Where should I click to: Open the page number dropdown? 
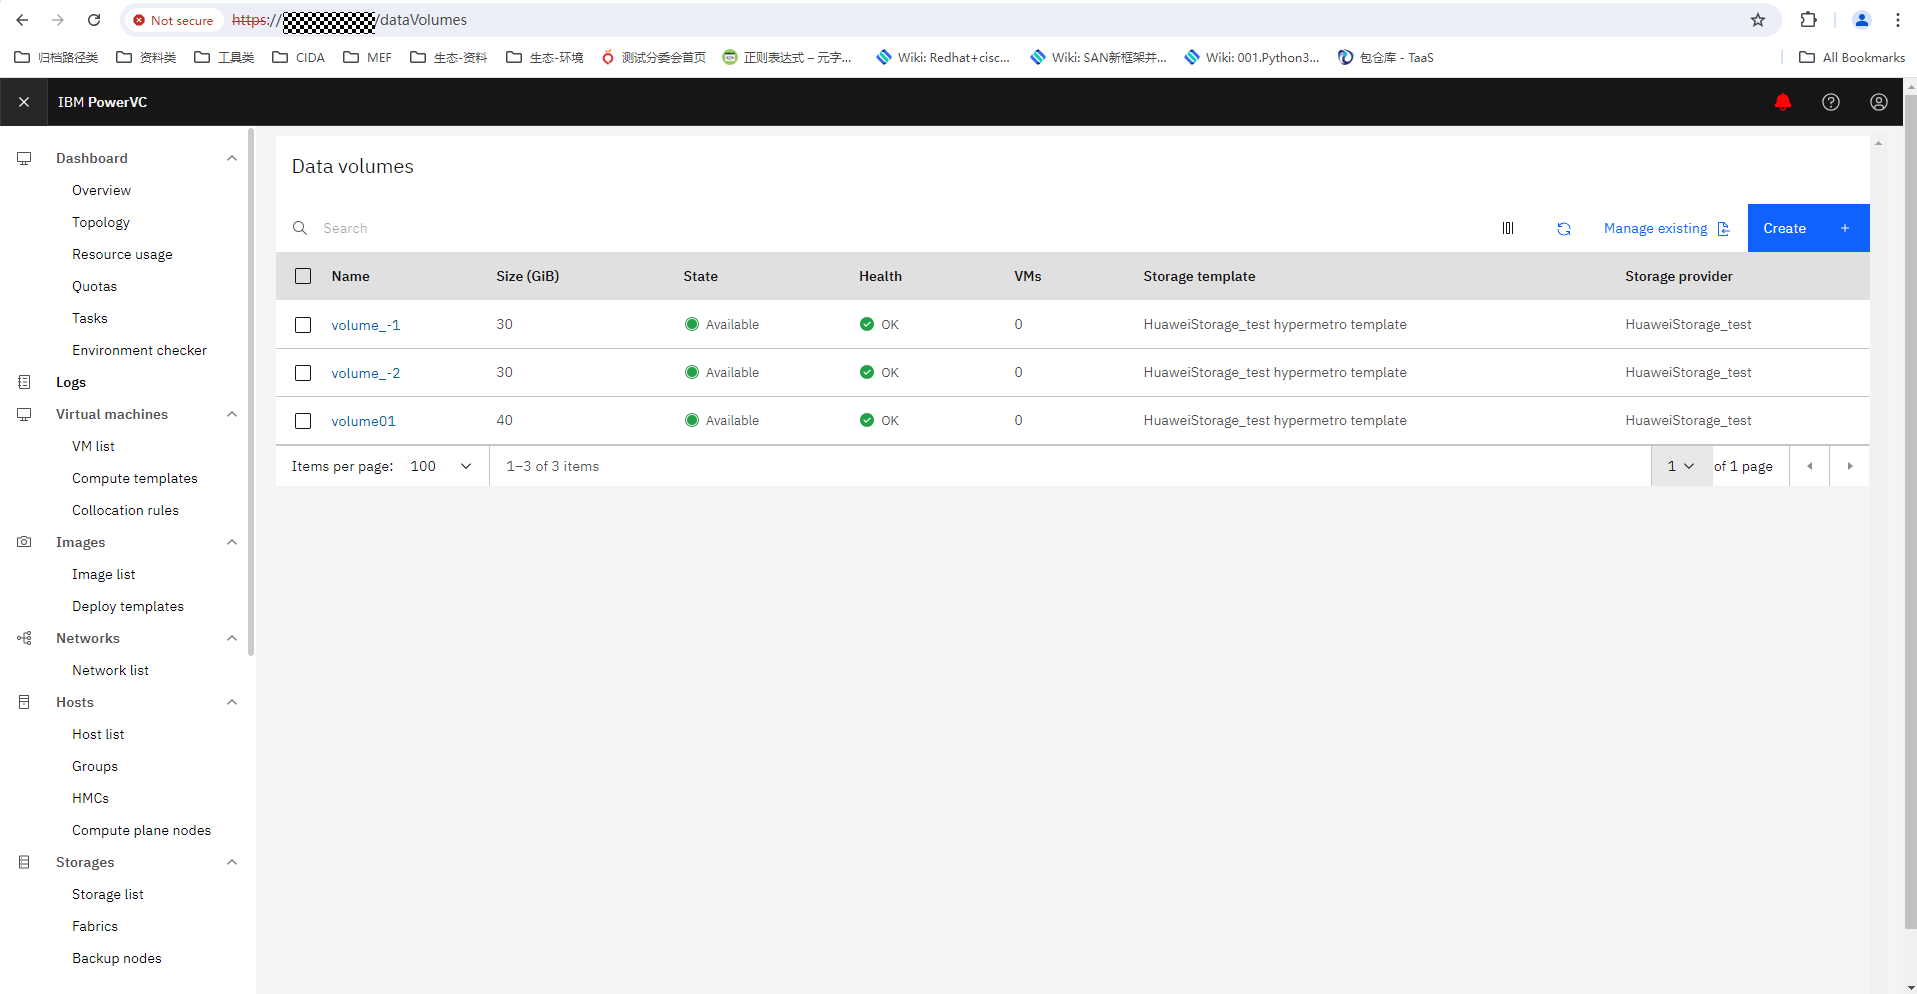[1681, 466]
